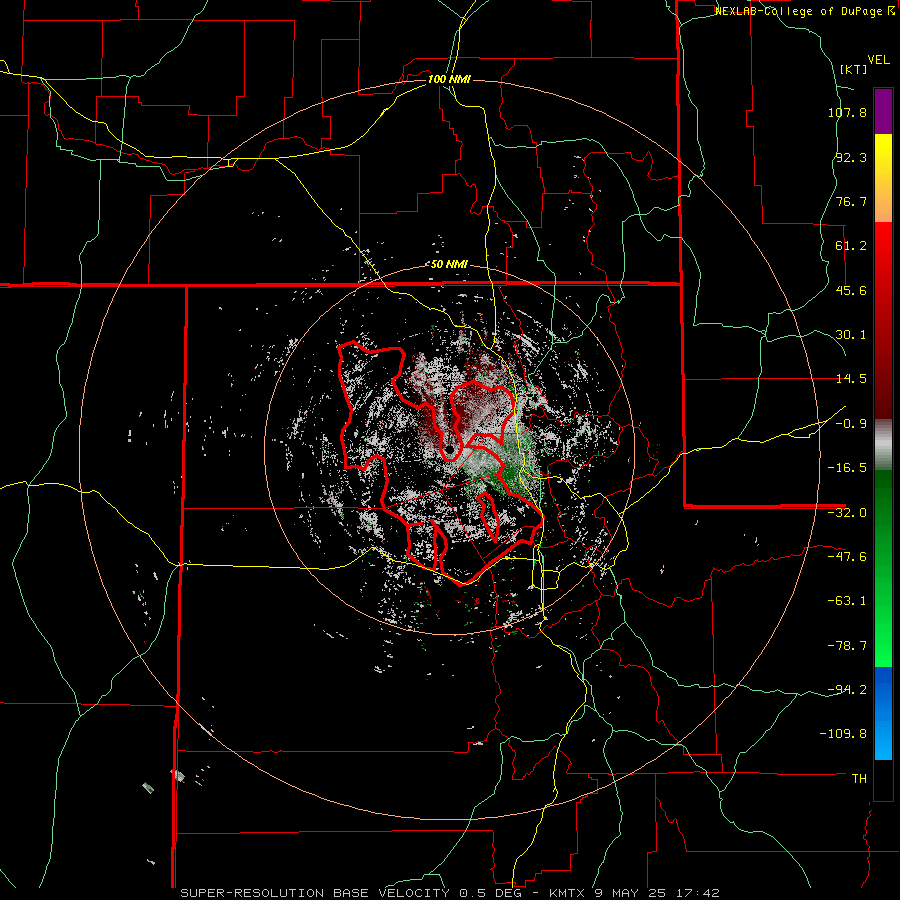This screenshot has height=900, width=900.
Task: Click the 61.2 velocity scale value
Action: (x=851, y=246)
